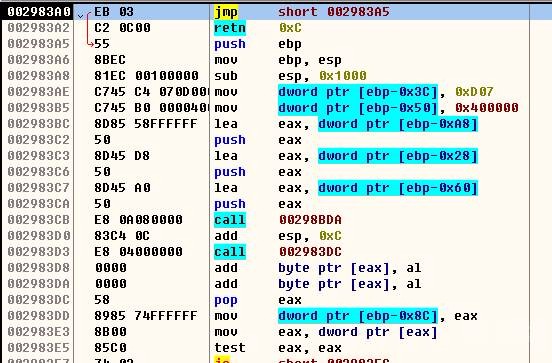The height and width of the screenshot is (363, 552).
Task: Click hex bytes '8BEC'
Action: pos(110,60)
